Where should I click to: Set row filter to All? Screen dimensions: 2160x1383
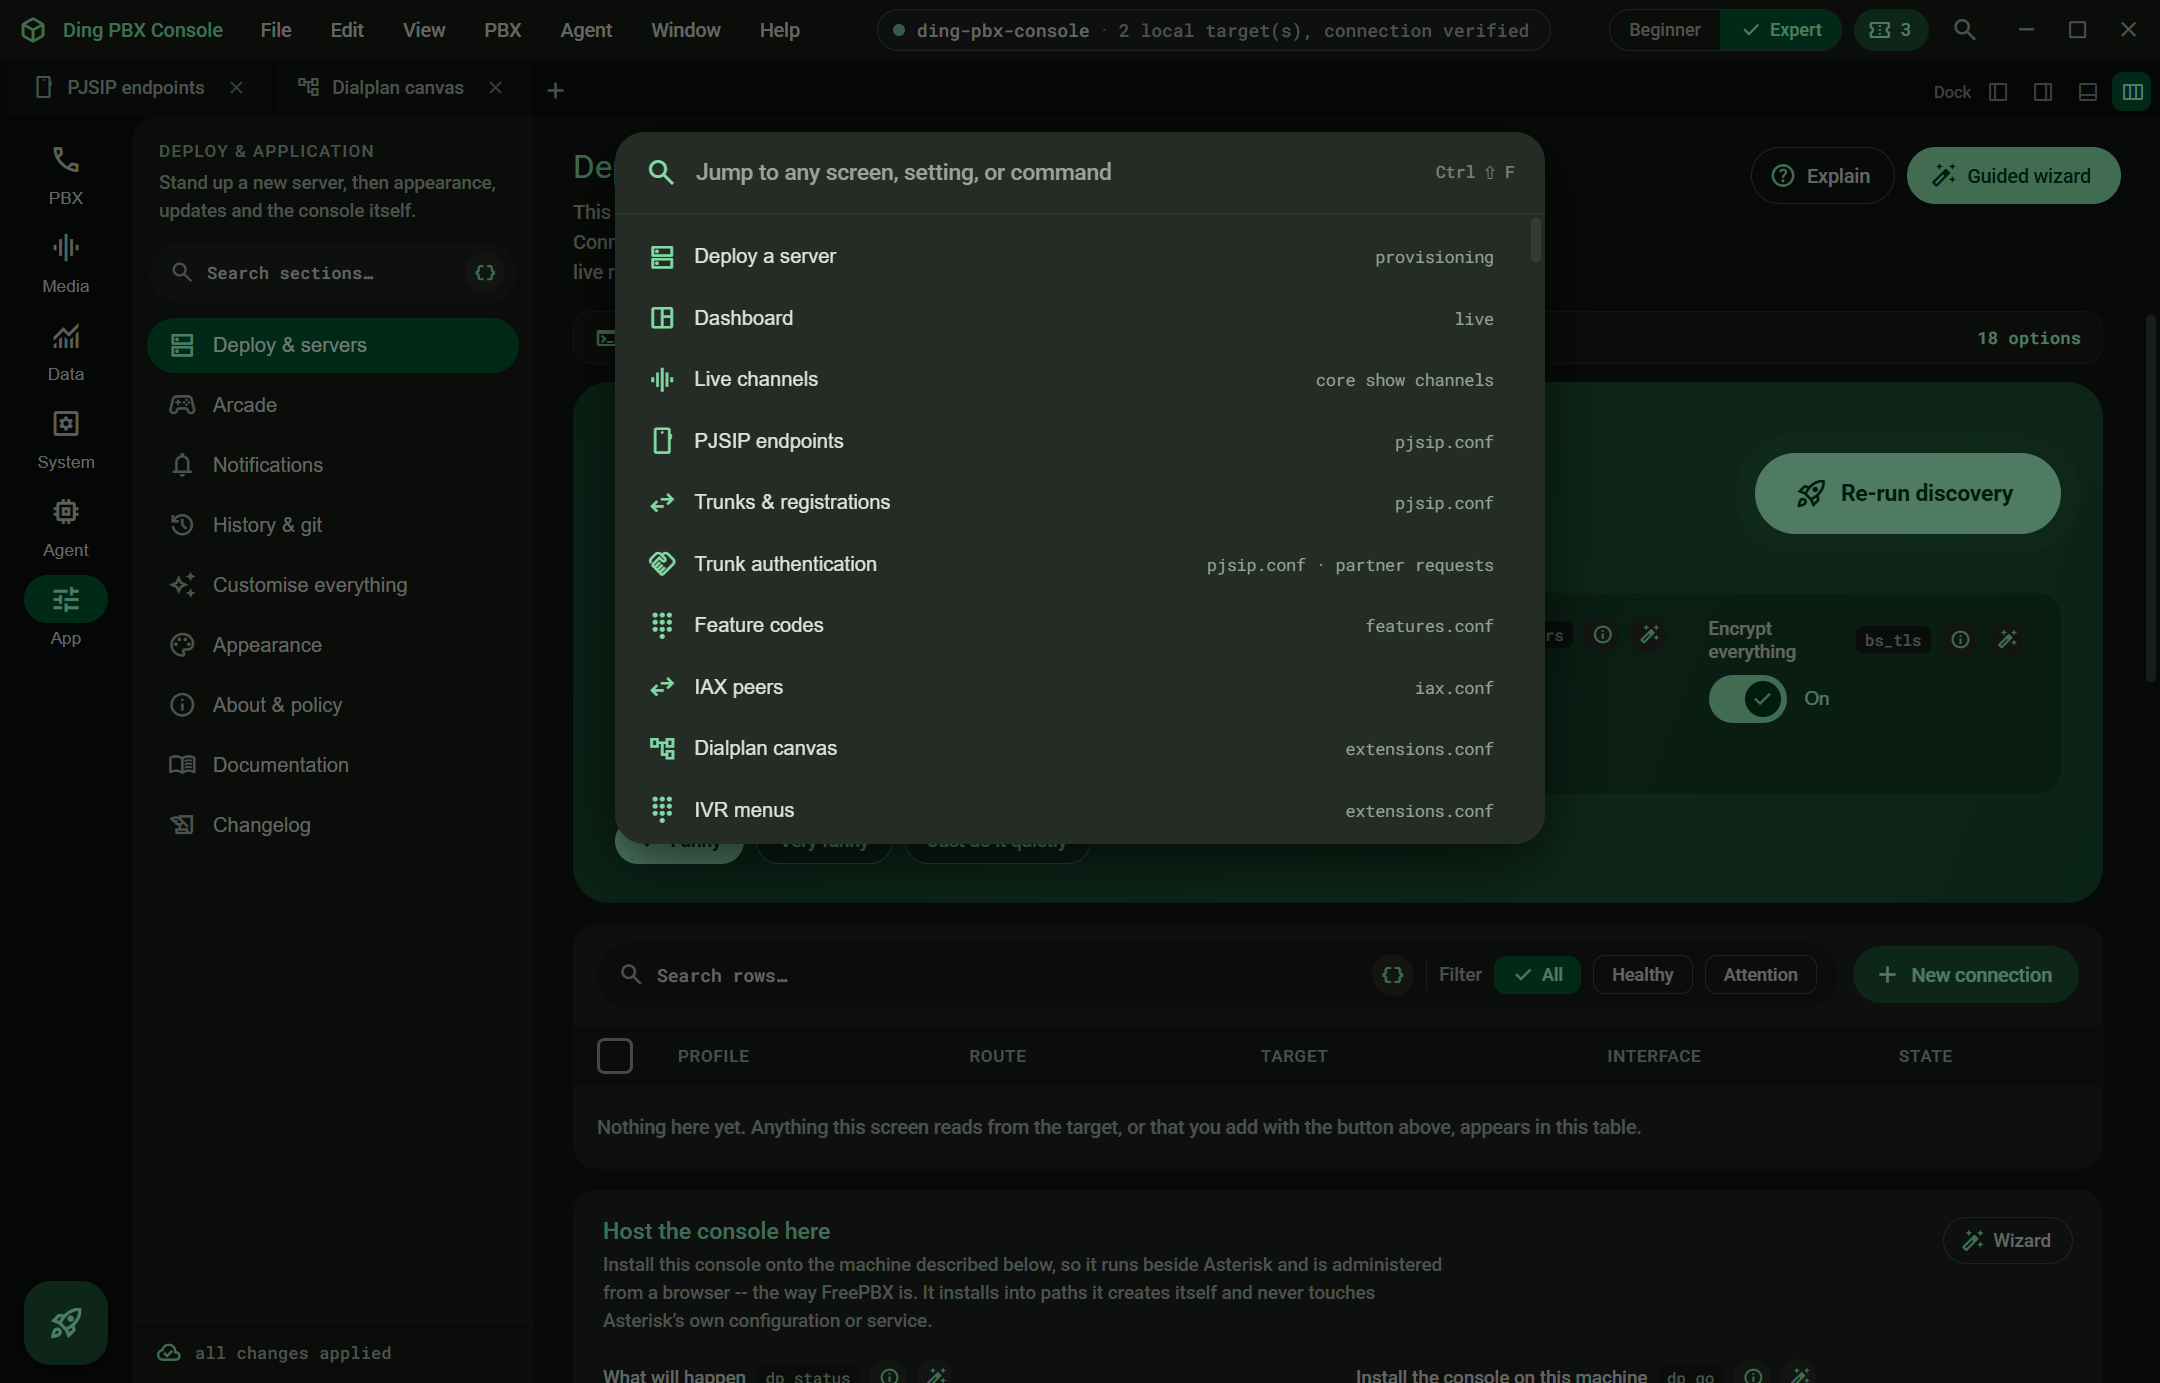coord(1538,975)
